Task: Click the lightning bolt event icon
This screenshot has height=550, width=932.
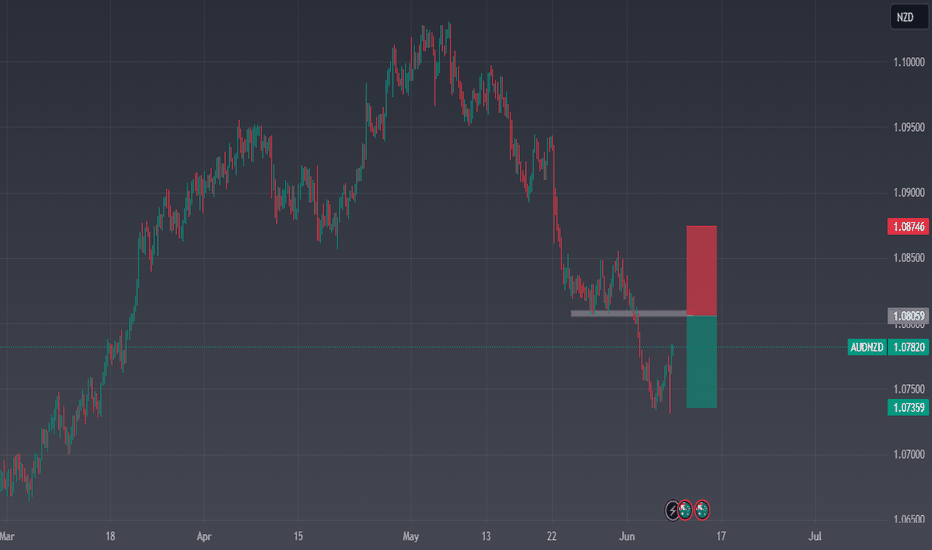Action: (672, 510)
